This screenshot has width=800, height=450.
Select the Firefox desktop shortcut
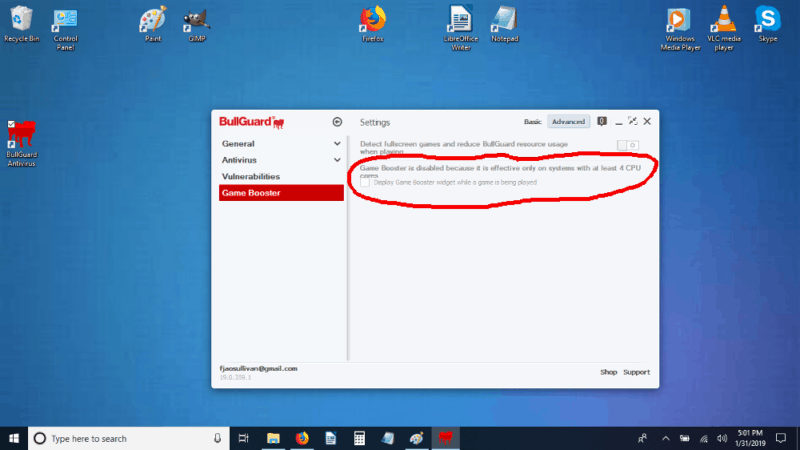(372, 24)
